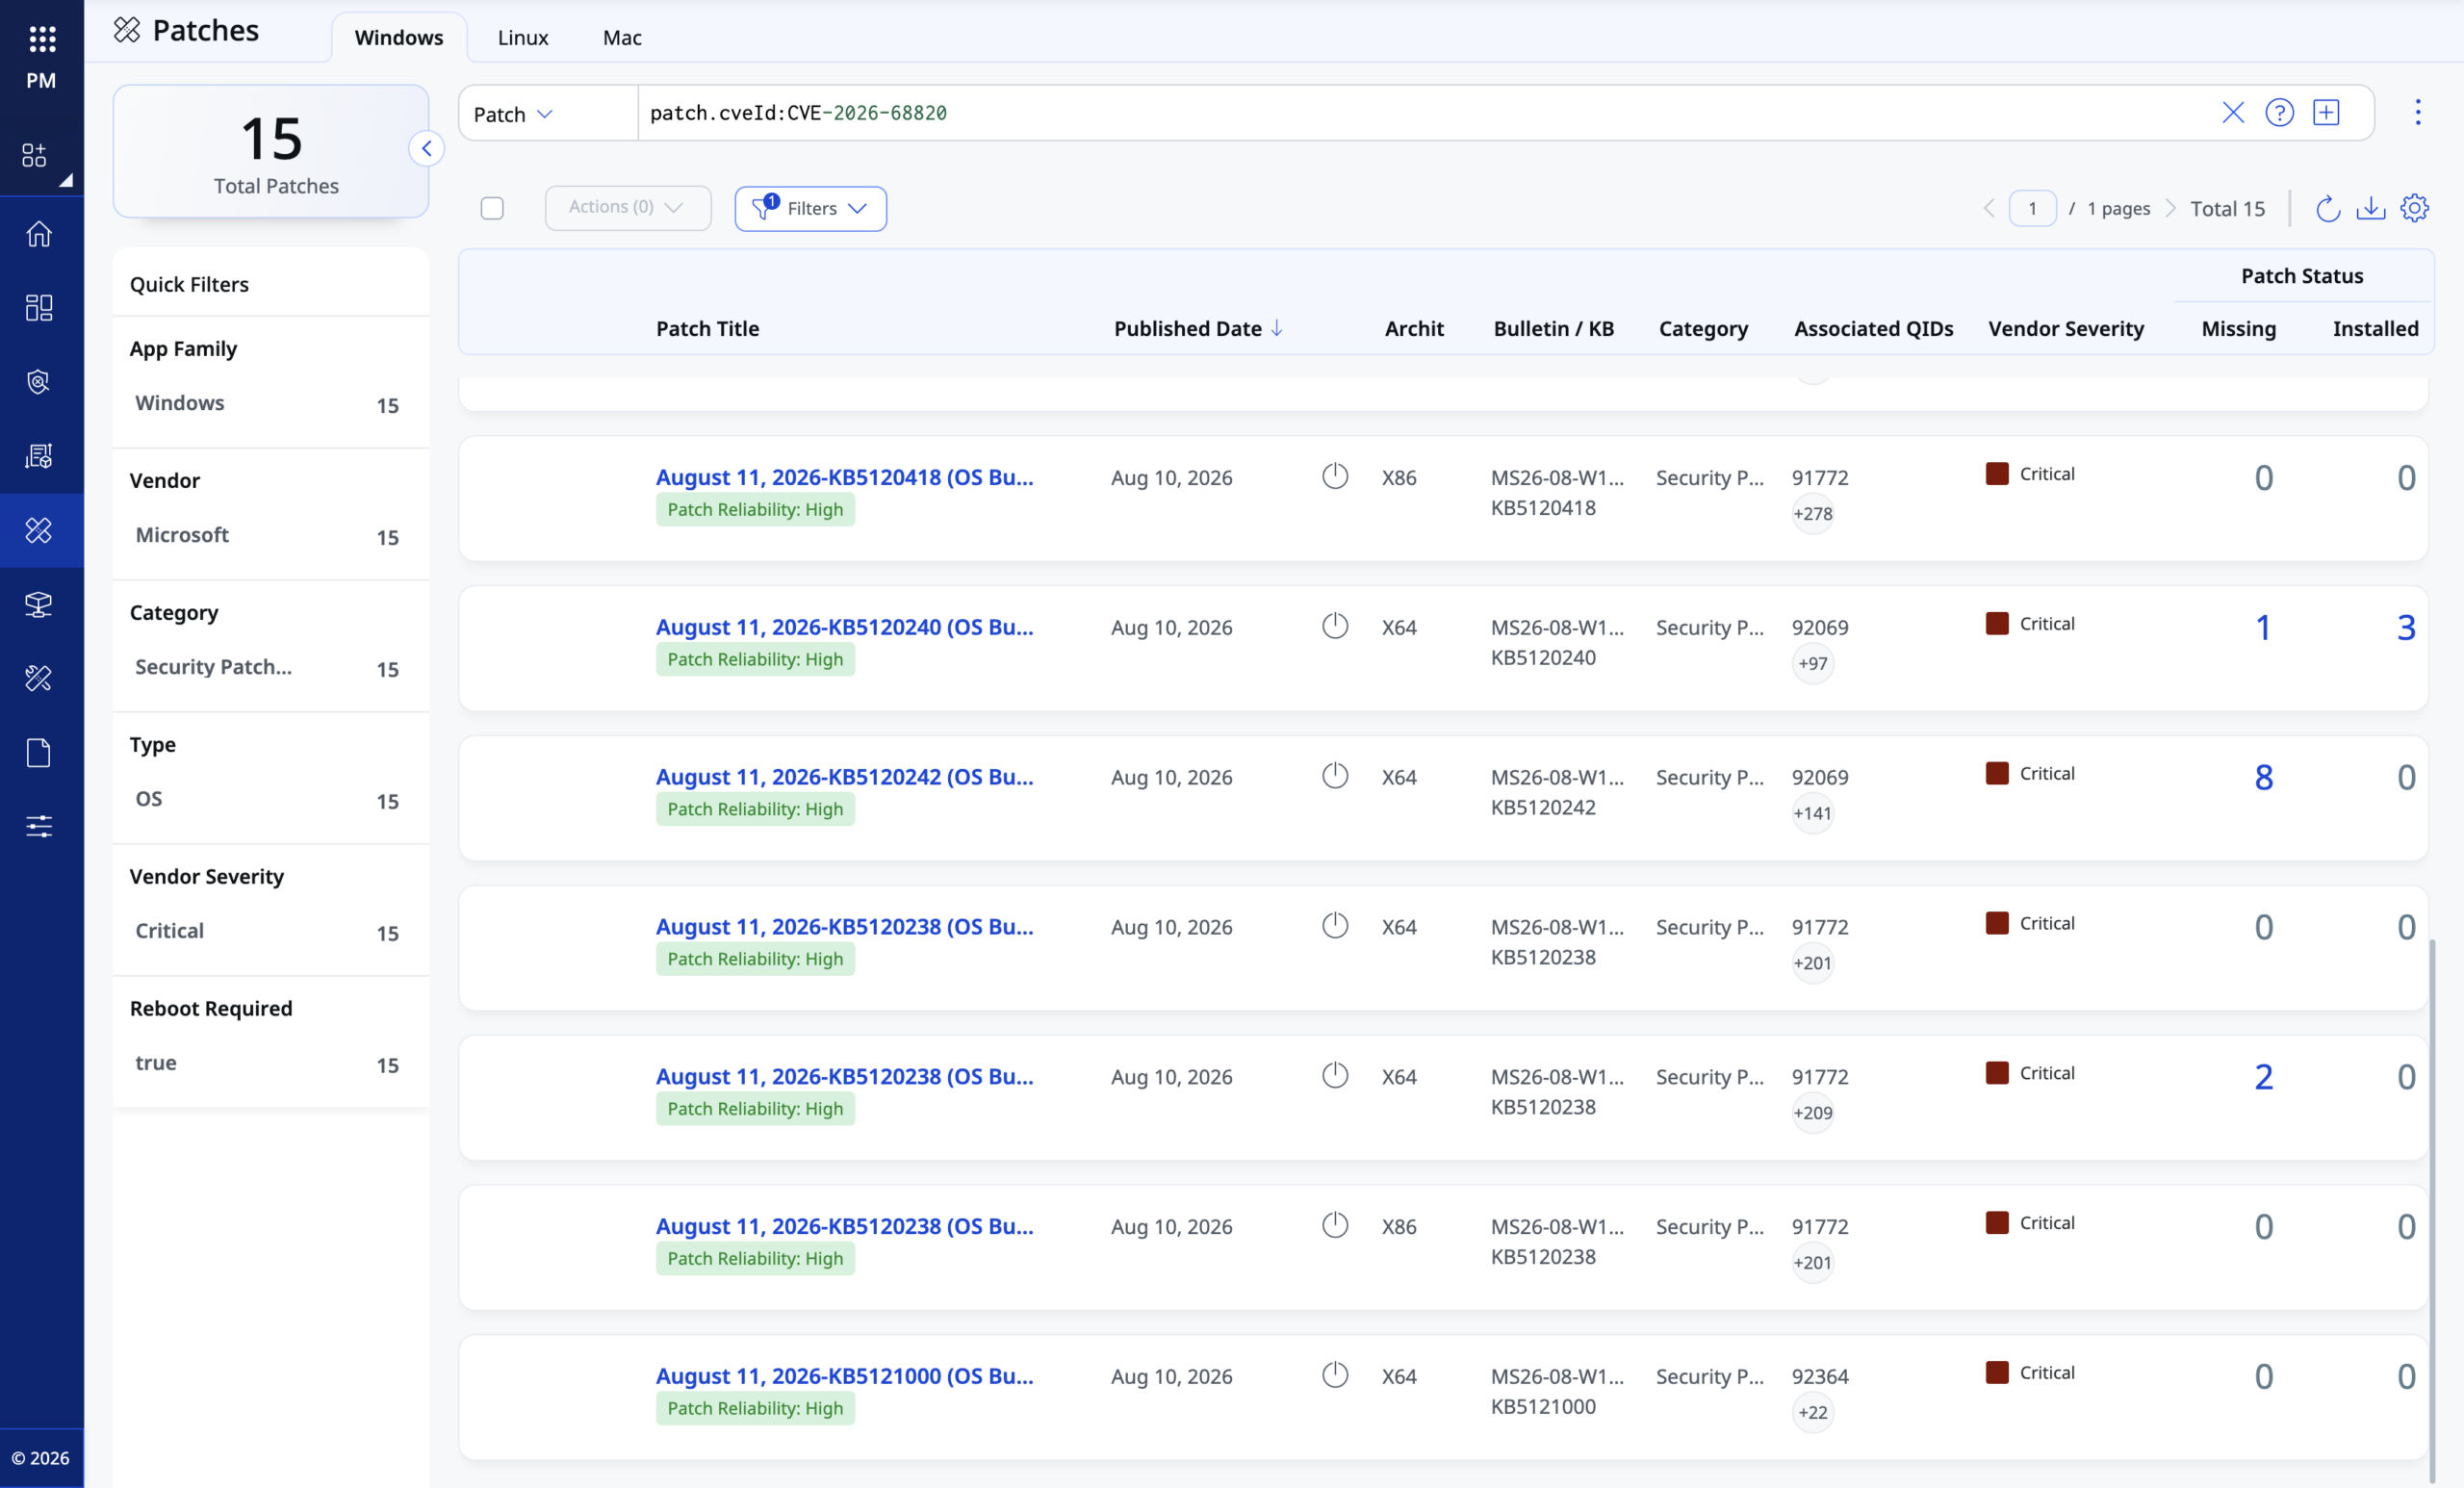Viewport: 2464px width, 1488px height.
Task: Open the missing count 8 for KB5120242
Action: [2263, 777]
